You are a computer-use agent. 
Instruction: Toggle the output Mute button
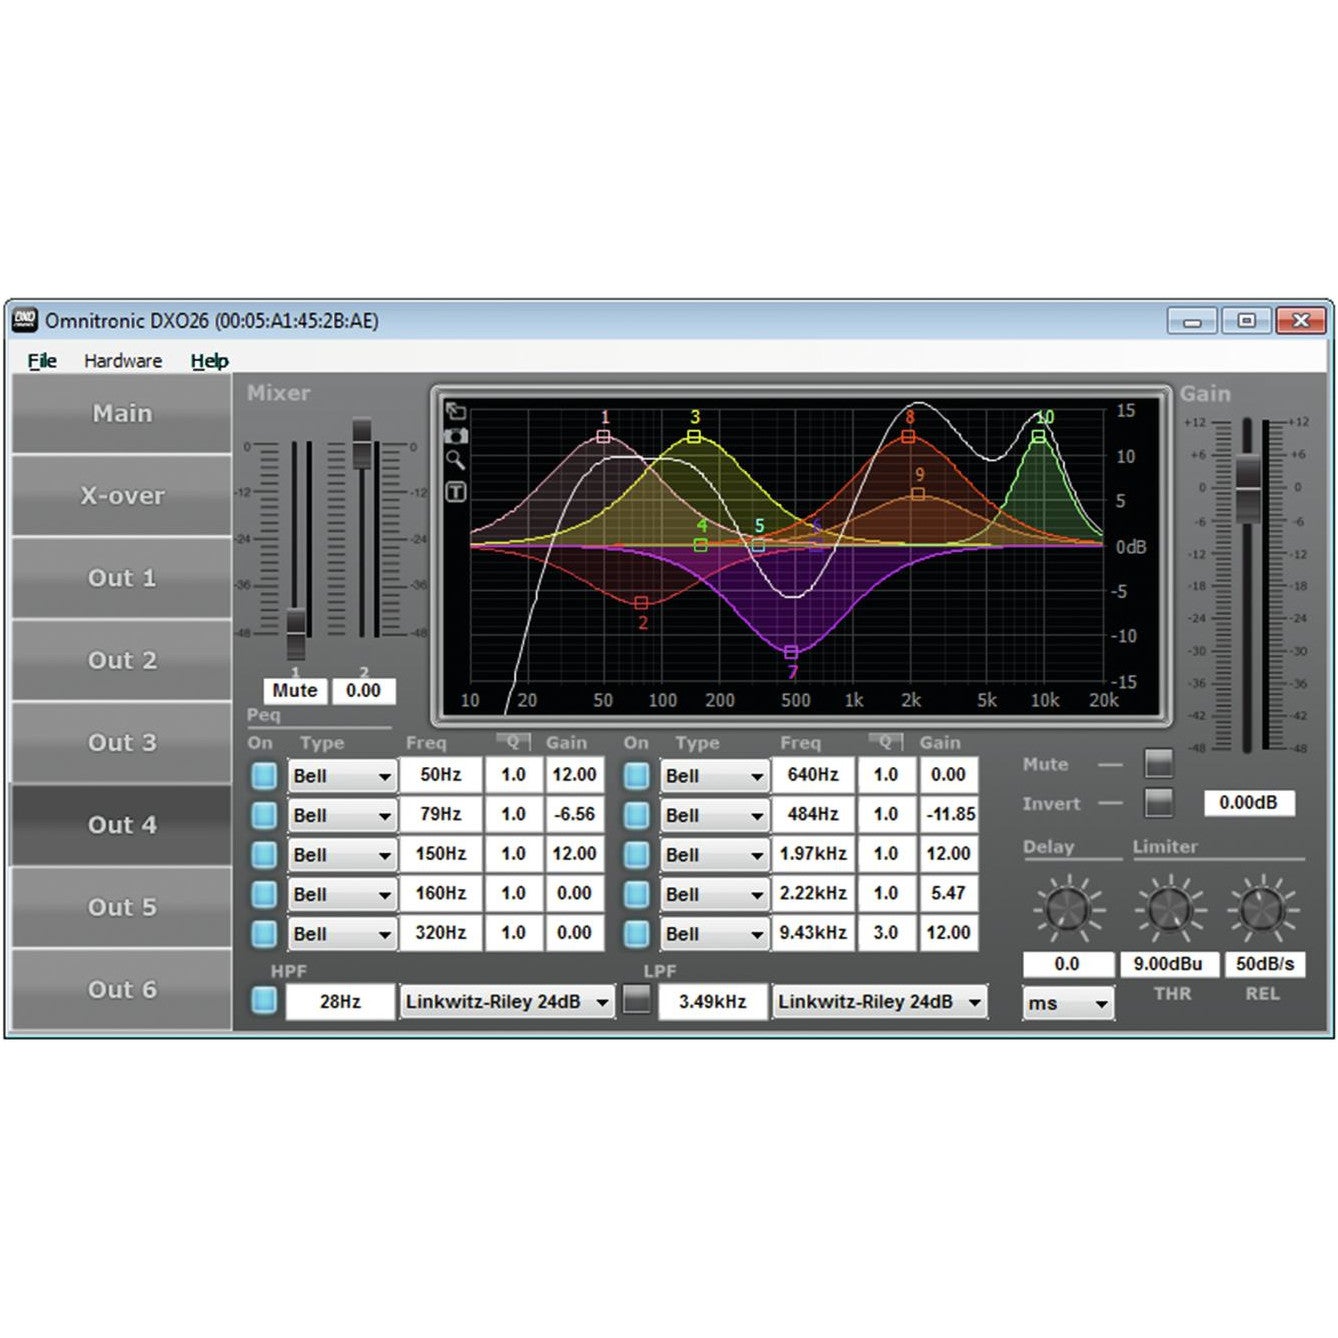pos(1159,764)
